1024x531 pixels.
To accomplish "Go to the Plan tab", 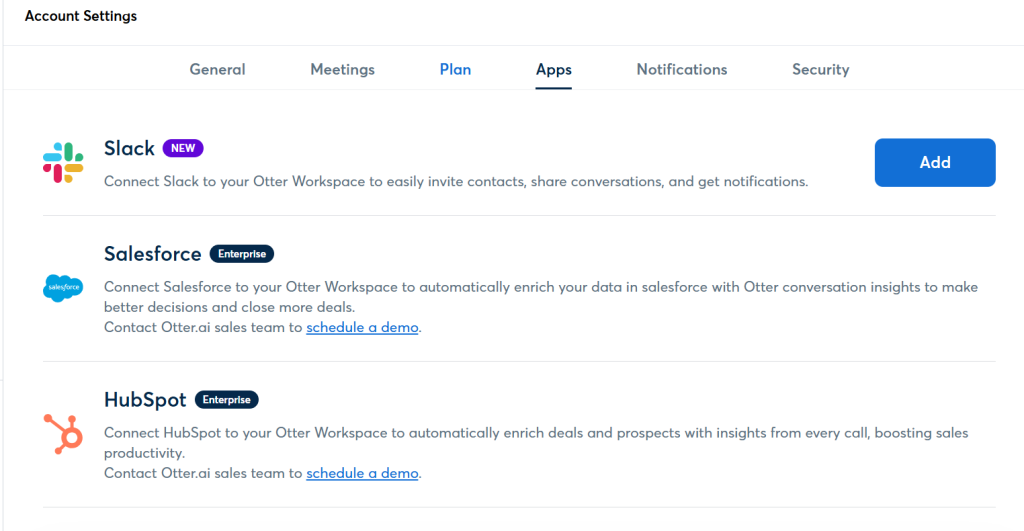I will tap(455, 69).
